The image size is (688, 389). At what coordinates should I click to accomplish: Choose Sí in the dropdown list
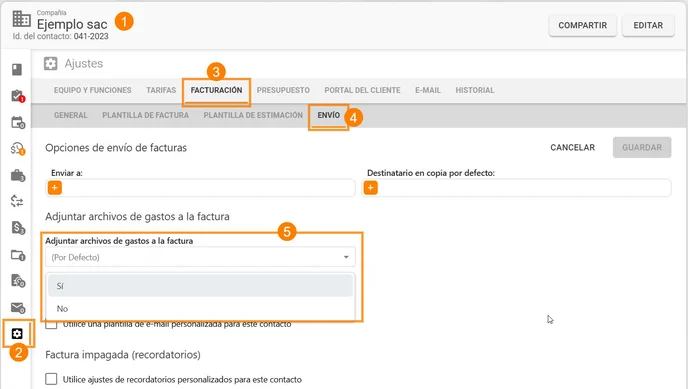(200, 286)
